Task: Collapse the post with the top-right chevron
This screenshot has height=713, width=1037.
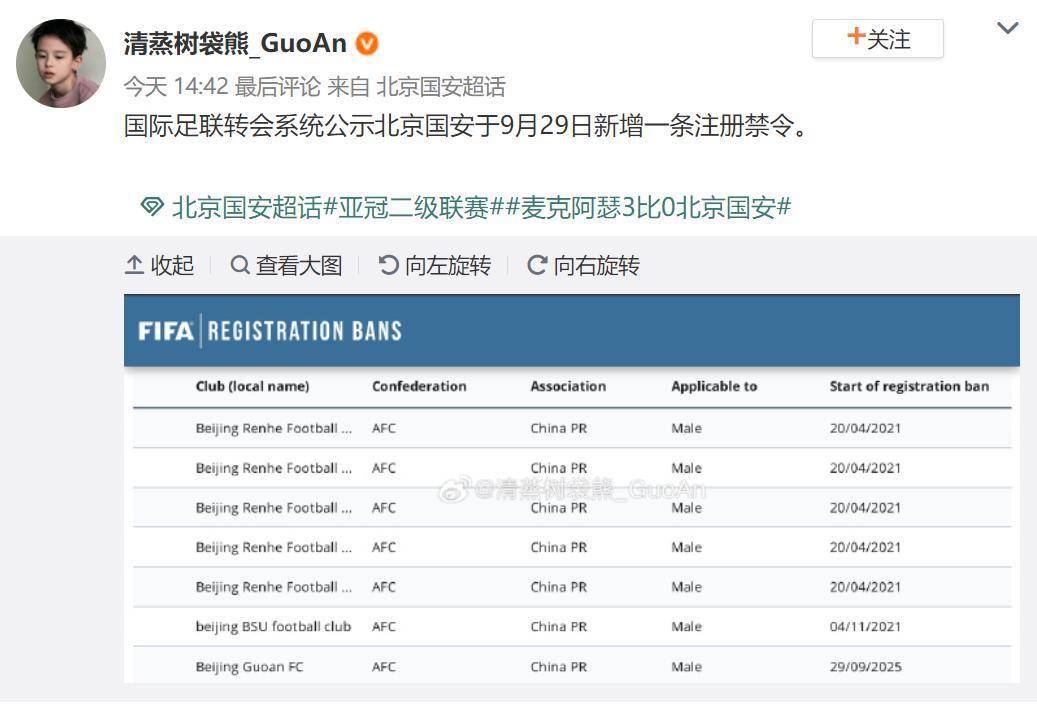Action: tap(1008, 27)
